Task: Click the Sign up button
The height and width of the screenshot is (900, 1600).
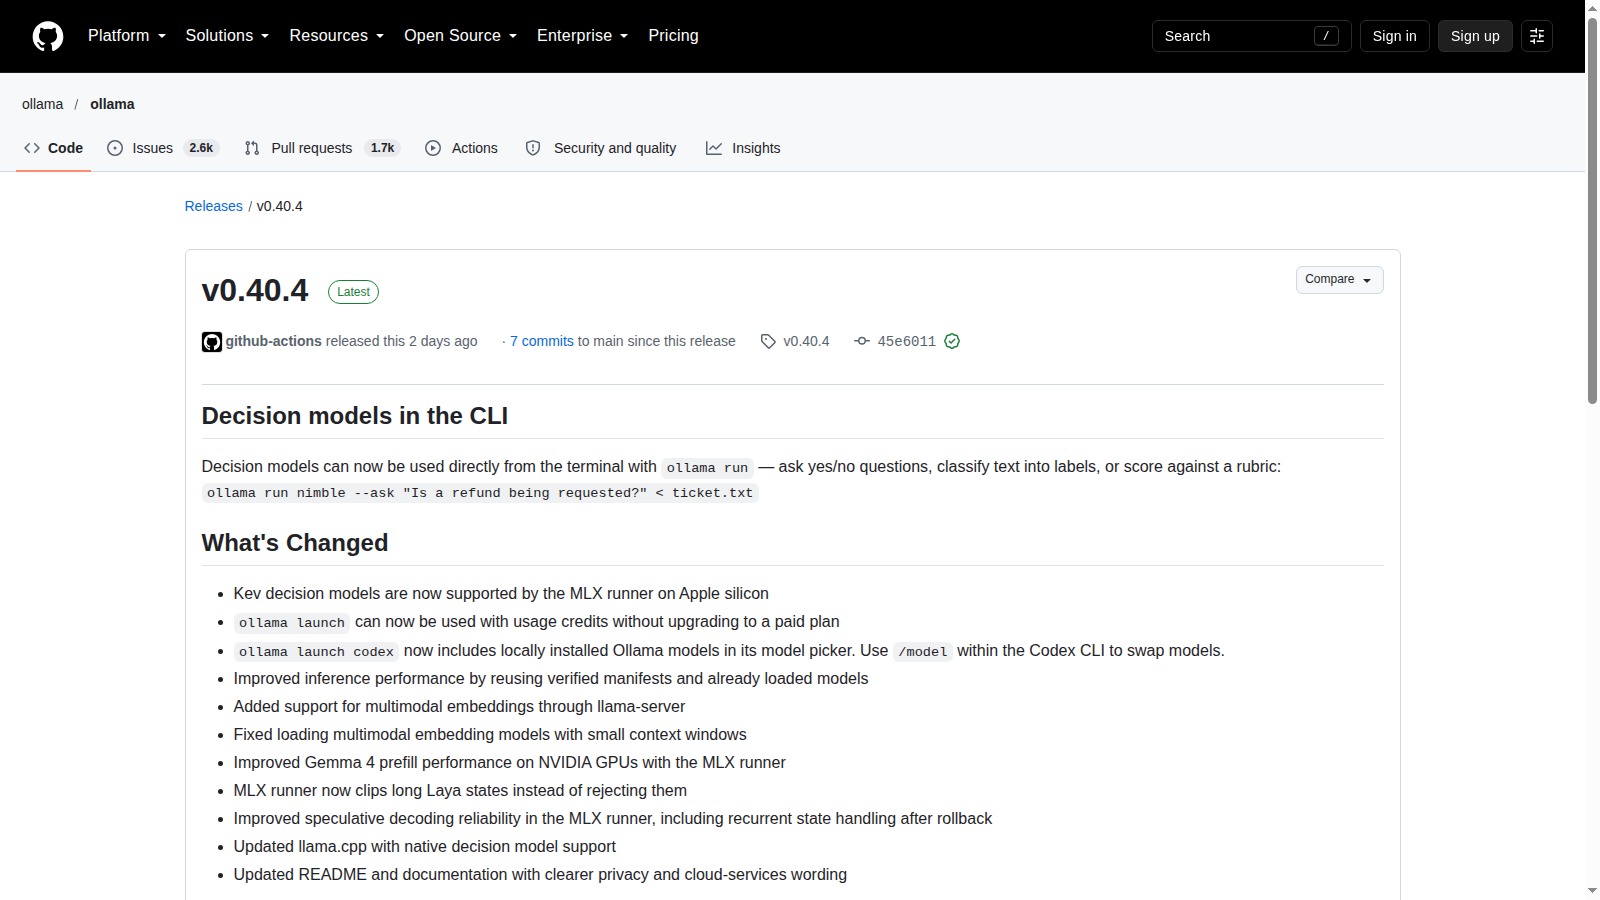Action: click(x=1475, y=36)
